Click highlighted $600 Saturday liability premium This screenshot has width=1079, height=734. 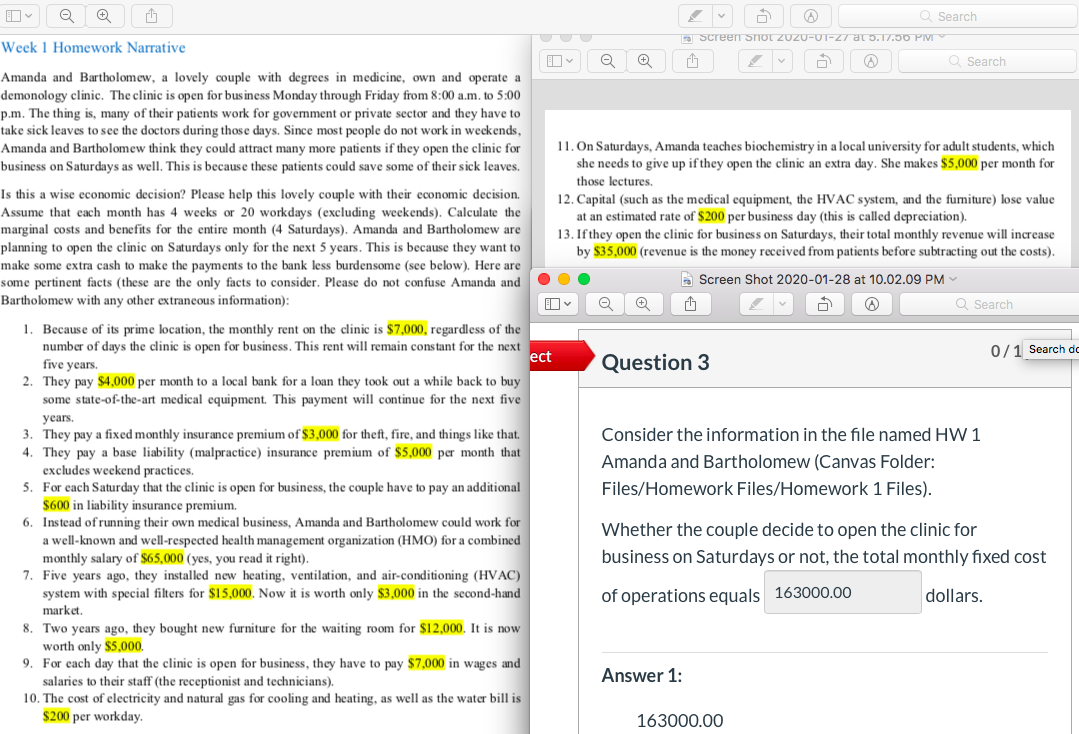click(56, 505)
